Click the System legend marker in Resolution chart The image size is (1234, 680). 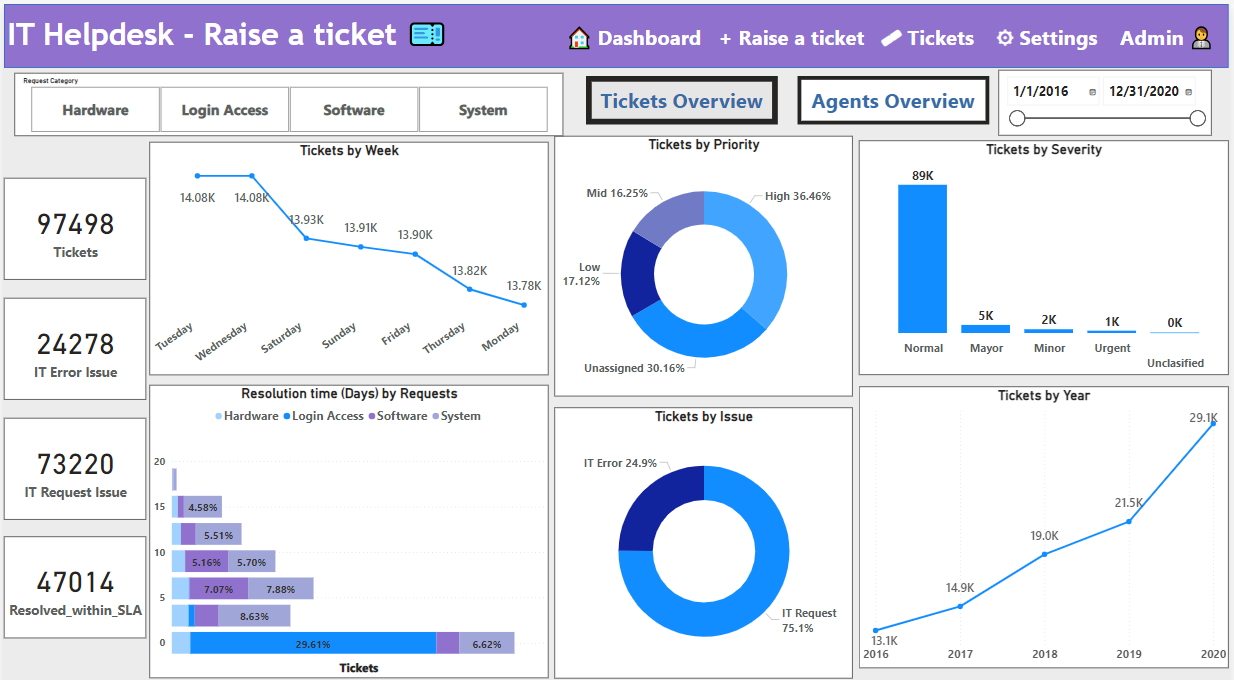click(435, 416)
